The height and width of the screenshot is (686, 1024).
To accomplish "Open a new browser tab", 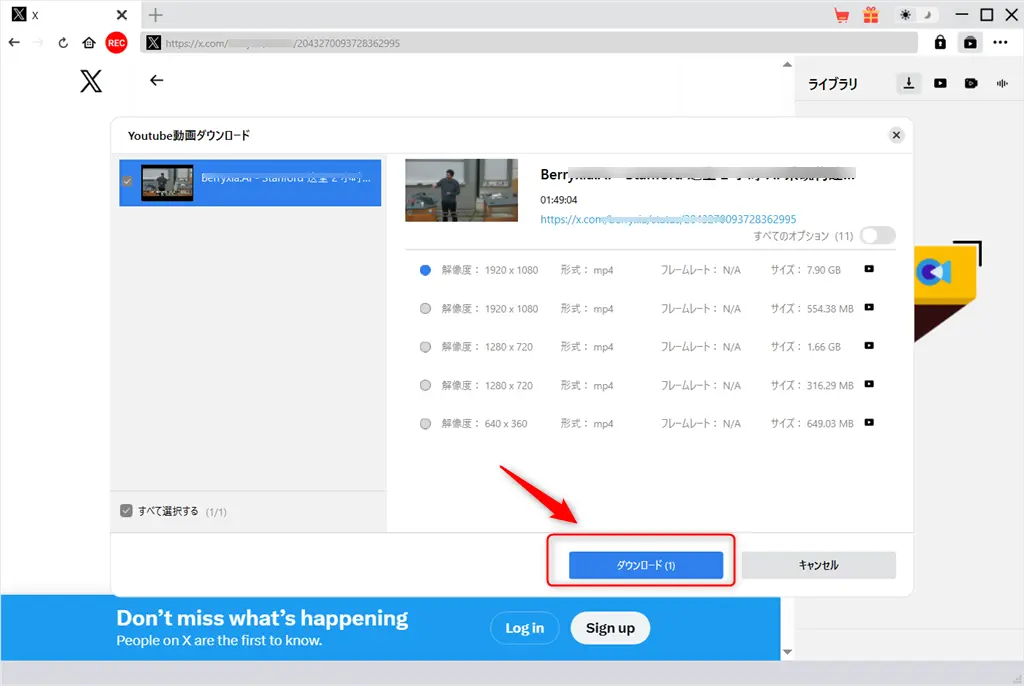I will click(156, 15).
